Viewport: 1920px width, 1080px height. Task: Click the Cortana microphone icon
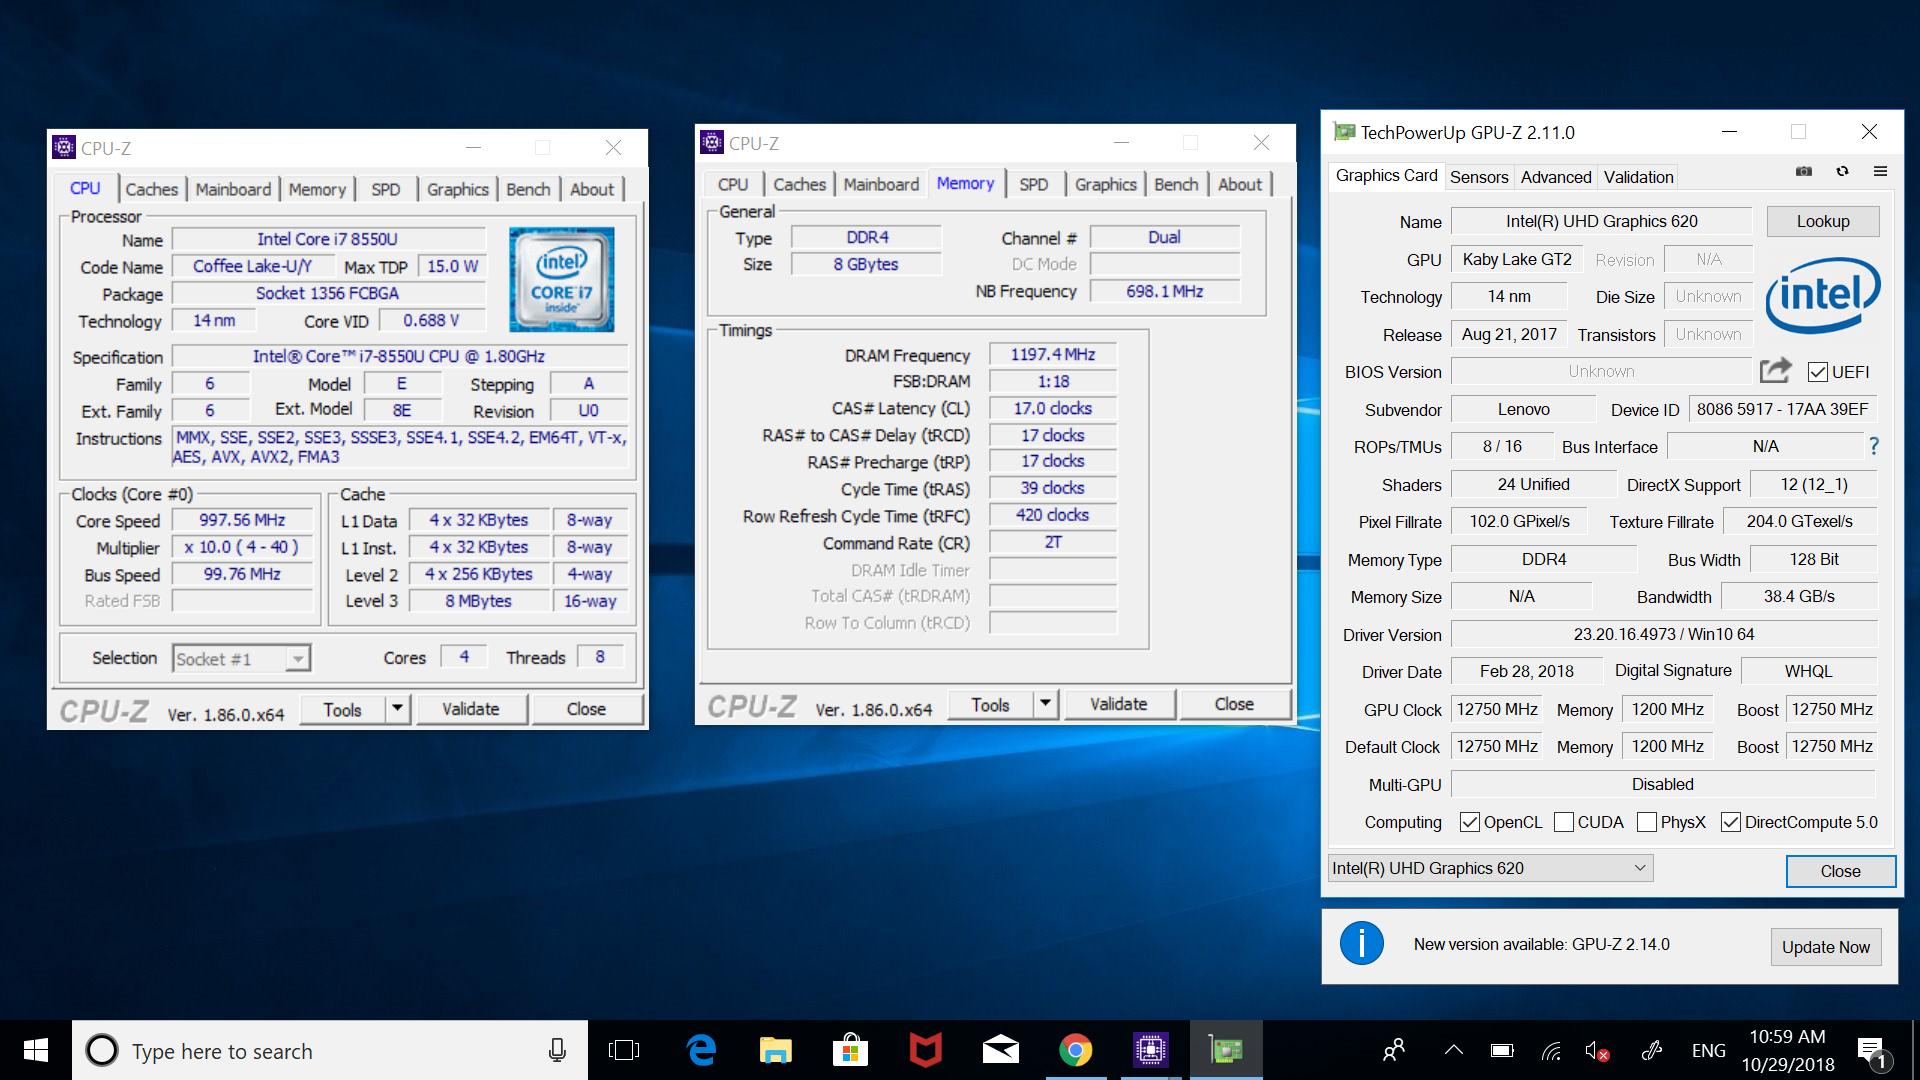coord(557,1050)
